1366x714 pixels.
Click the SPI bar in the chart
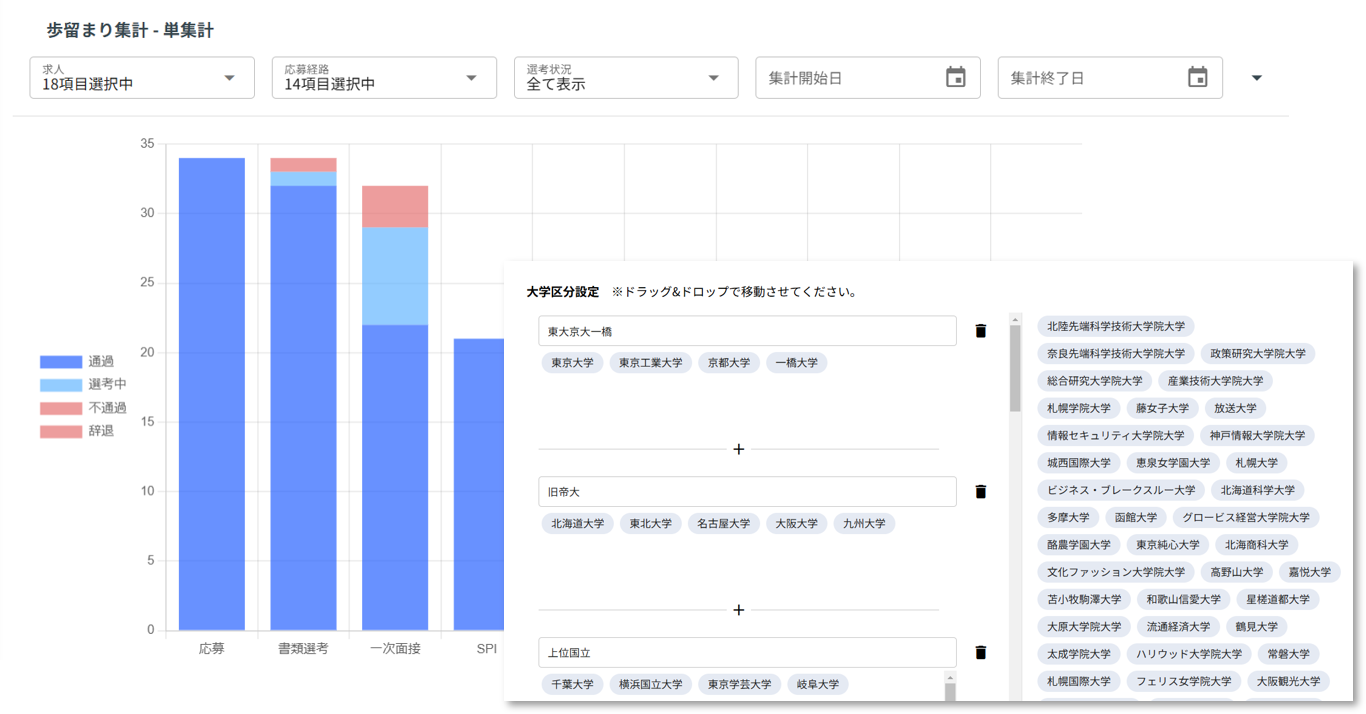(478, 484)
